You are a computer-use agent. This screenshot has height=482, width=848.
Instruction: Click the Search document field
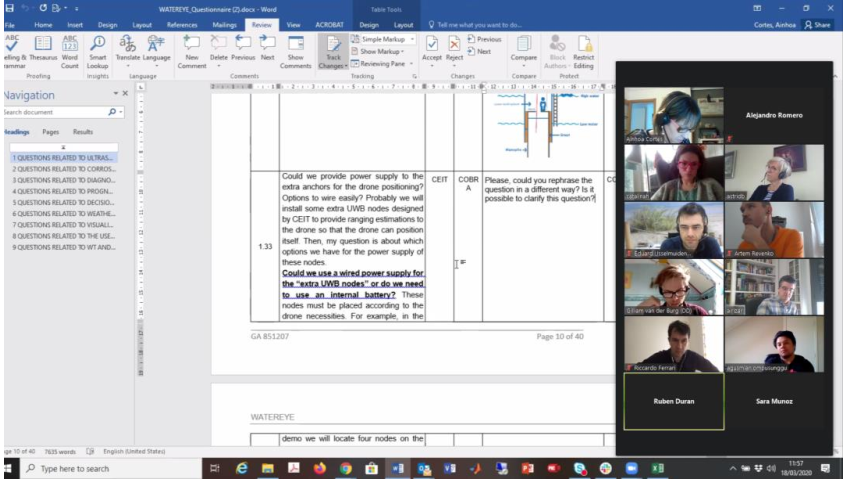55,112
